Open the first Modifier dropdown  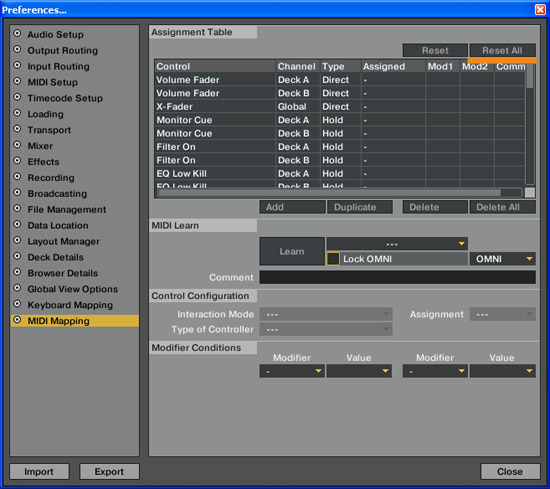(x=292, y=371)
